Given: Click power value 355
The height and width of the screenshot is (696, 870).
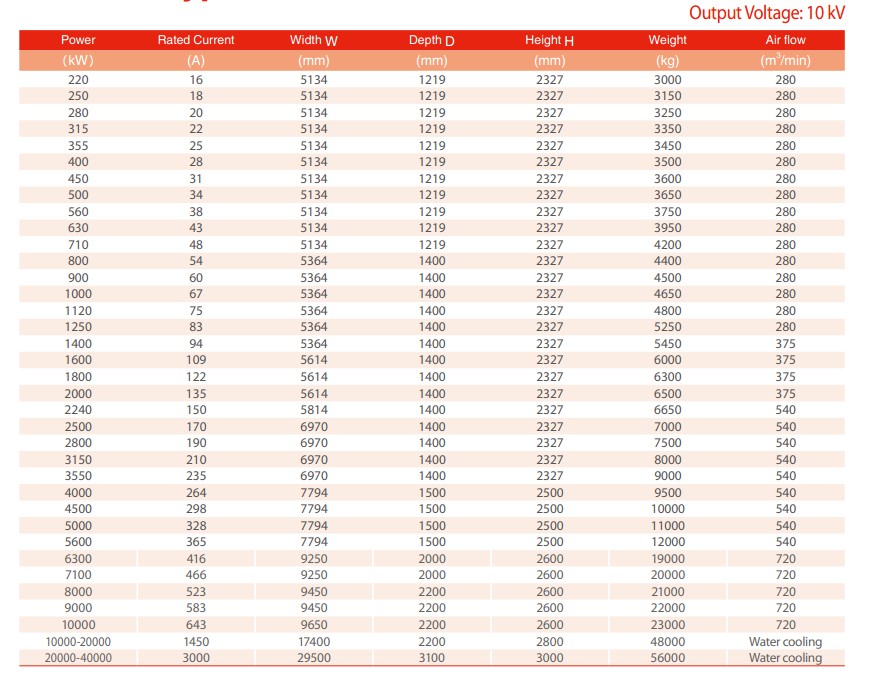Looking at the screenshot, I should (78, 146).
